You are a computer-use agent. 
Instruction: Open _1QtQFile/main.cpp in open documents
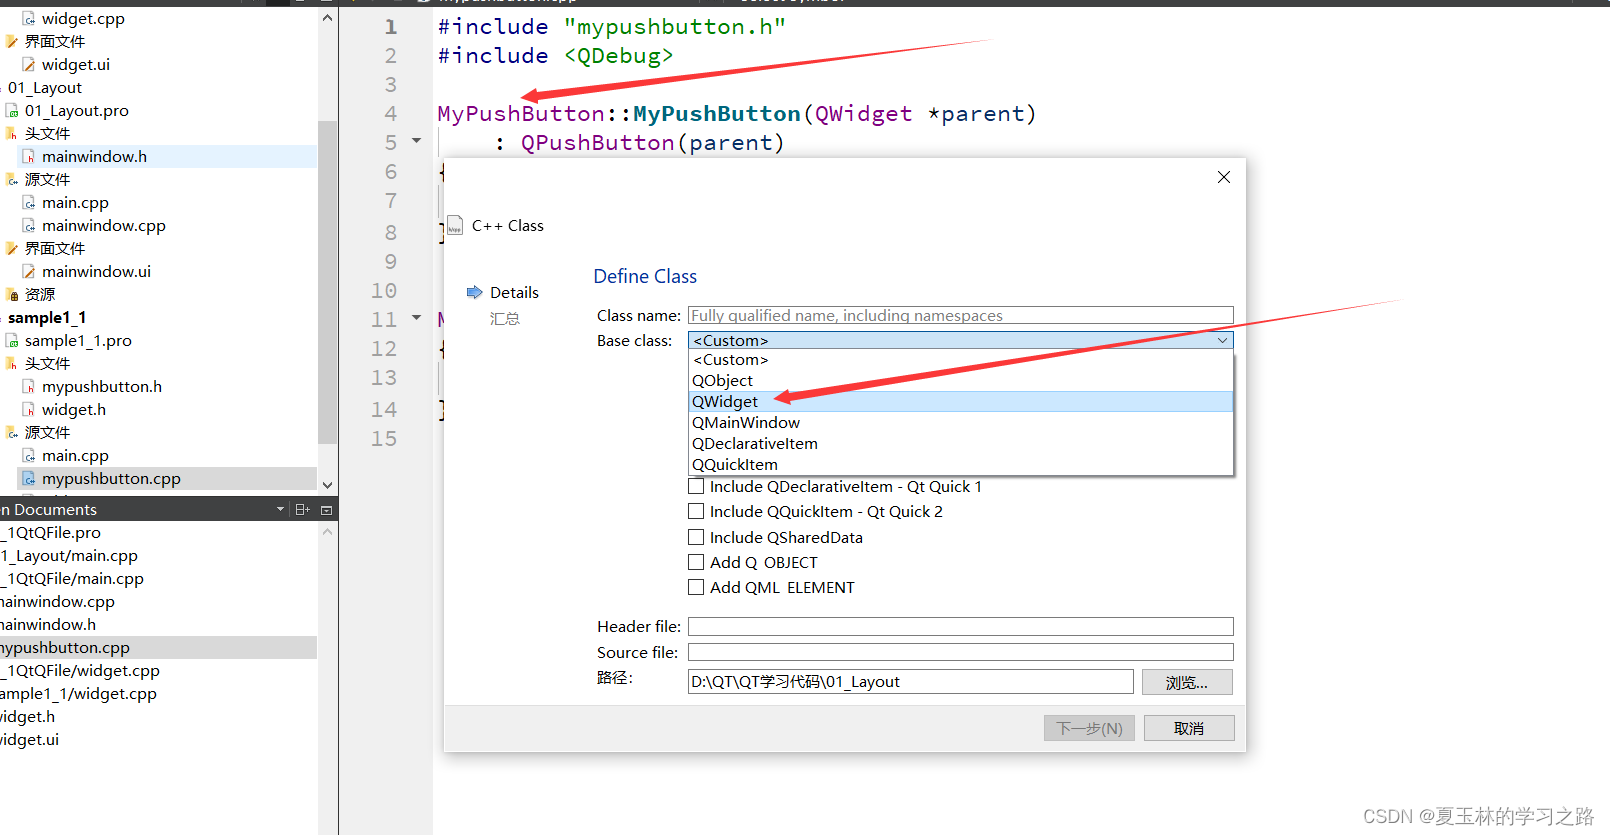point(72,579)
